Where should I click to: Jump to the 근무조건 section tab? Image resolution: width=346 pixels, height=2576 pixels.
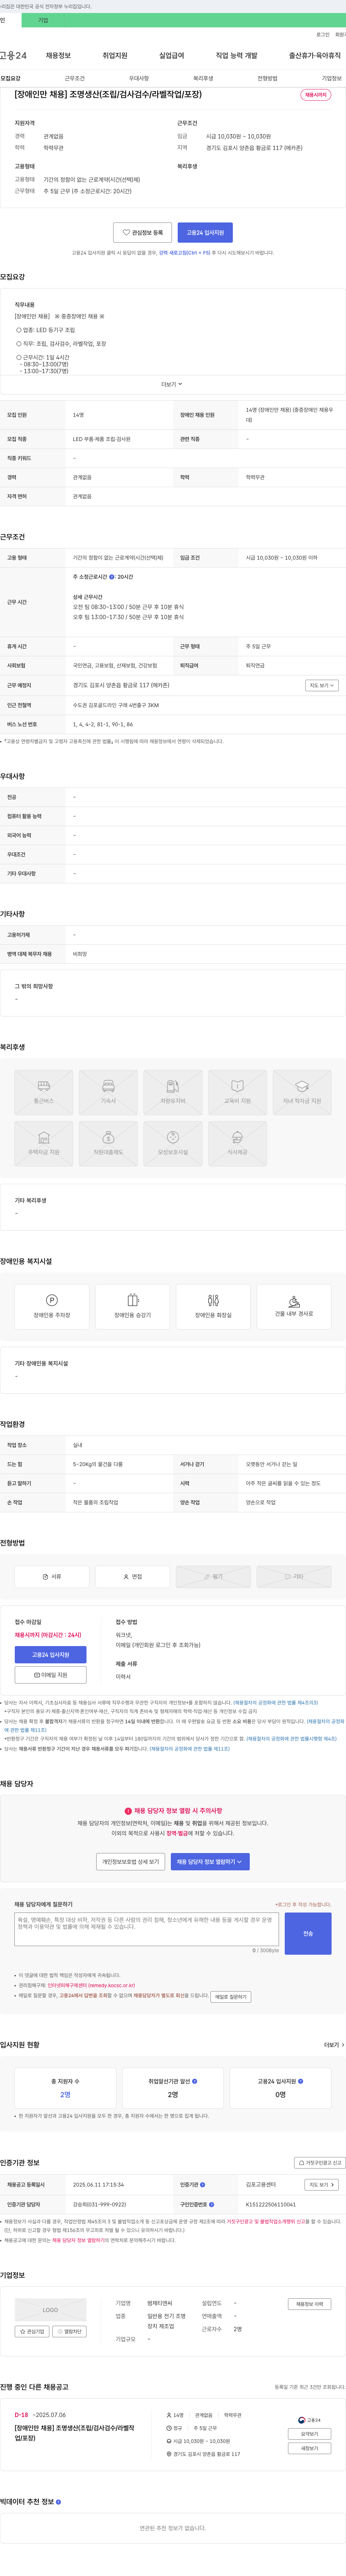click(x=75, y=78)
